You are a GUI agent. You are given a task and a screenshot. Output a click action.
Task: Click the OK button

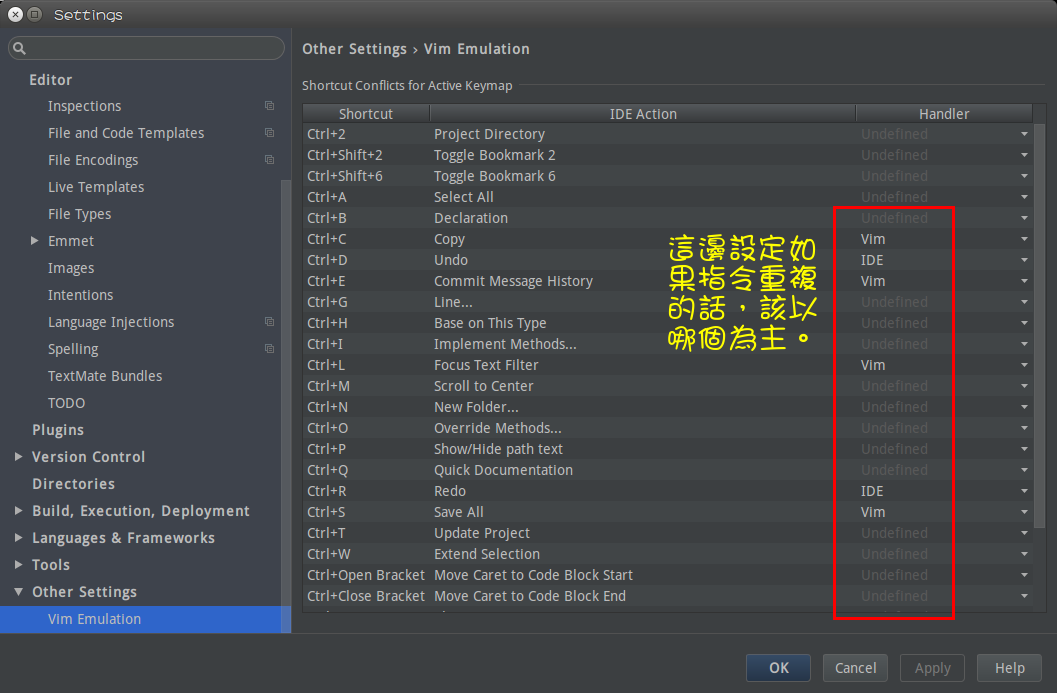tap(778, 667)
